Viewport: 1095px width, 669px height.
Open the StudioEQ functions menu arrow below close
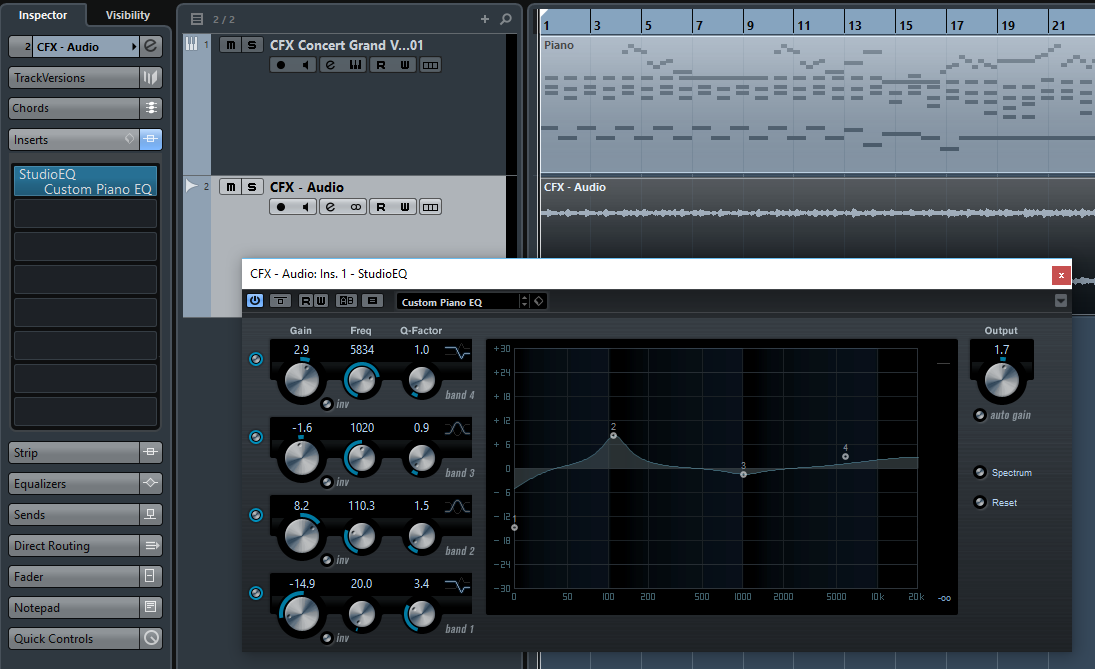tap(1061, 300)
